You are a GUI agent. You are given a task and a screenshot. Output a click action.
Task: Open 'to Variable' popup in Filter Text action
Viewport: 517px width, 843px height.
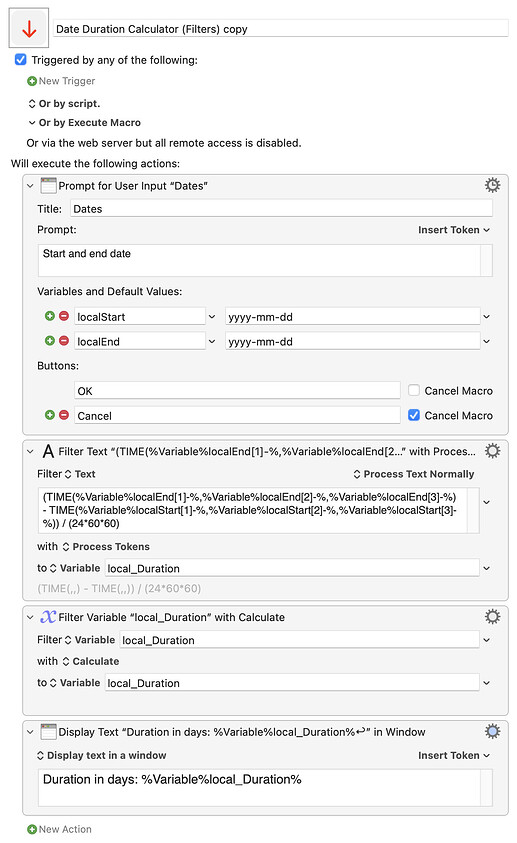(74, 568)
